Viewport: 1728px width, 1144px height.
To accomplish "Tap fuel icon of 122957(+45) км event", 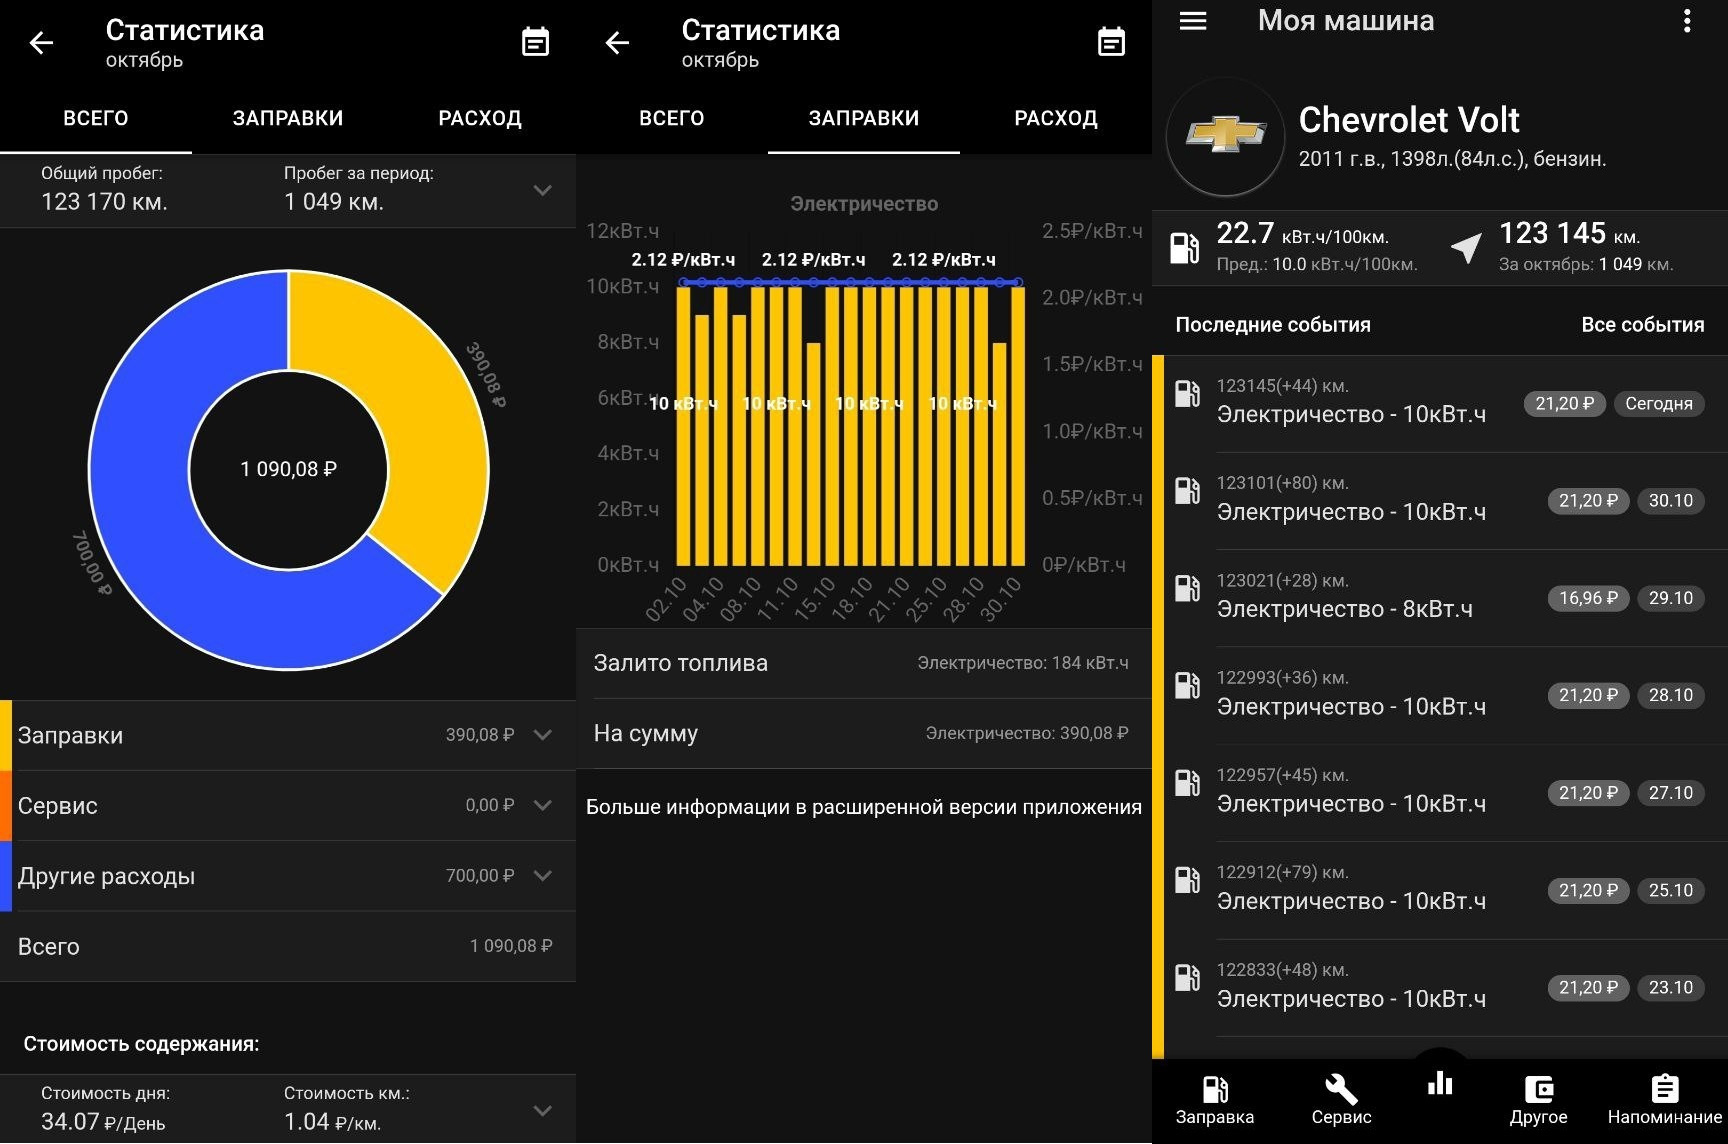I will click(x=1187, y=783).
